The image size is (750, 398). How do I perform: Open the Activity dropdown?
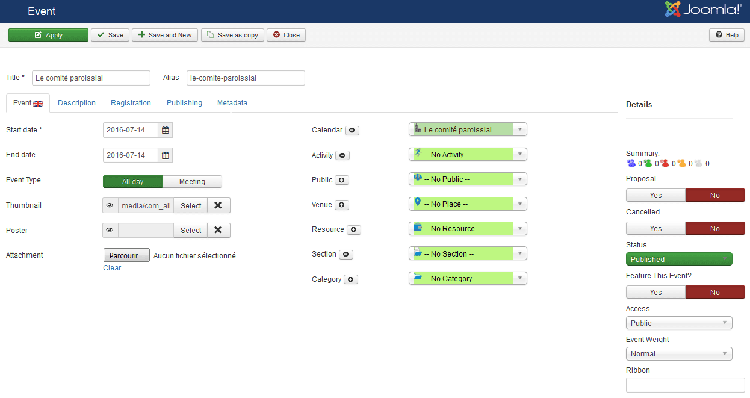pos(468,154)
